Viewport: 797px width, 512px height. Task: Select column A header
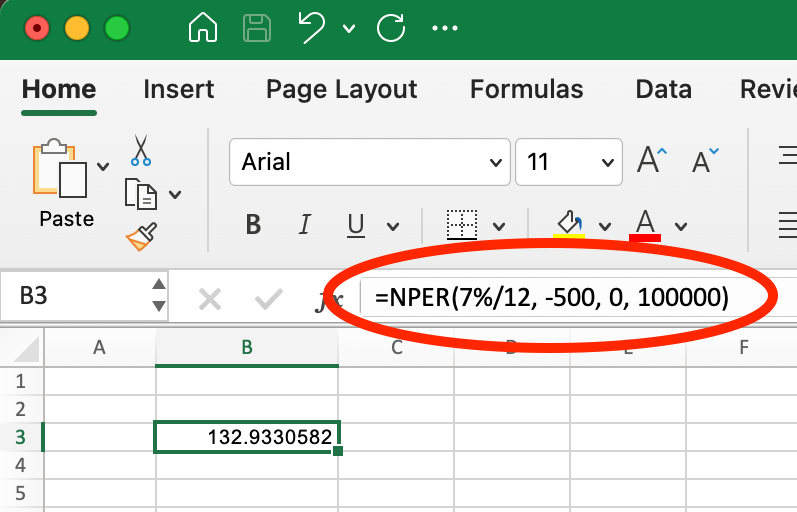pyautogui.click(x=100, y=348)
